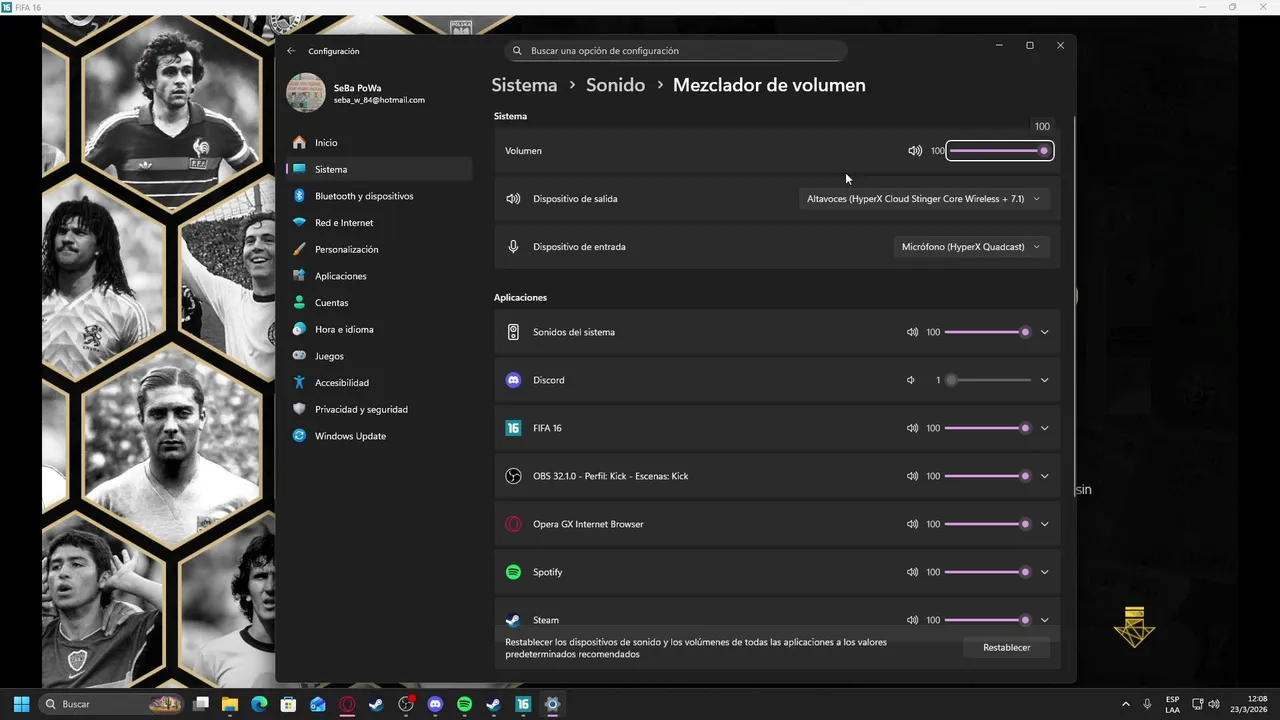Mute OBS 32.1.0 audio
This screenshot has height=720, width=1280.
coord(912,476)
